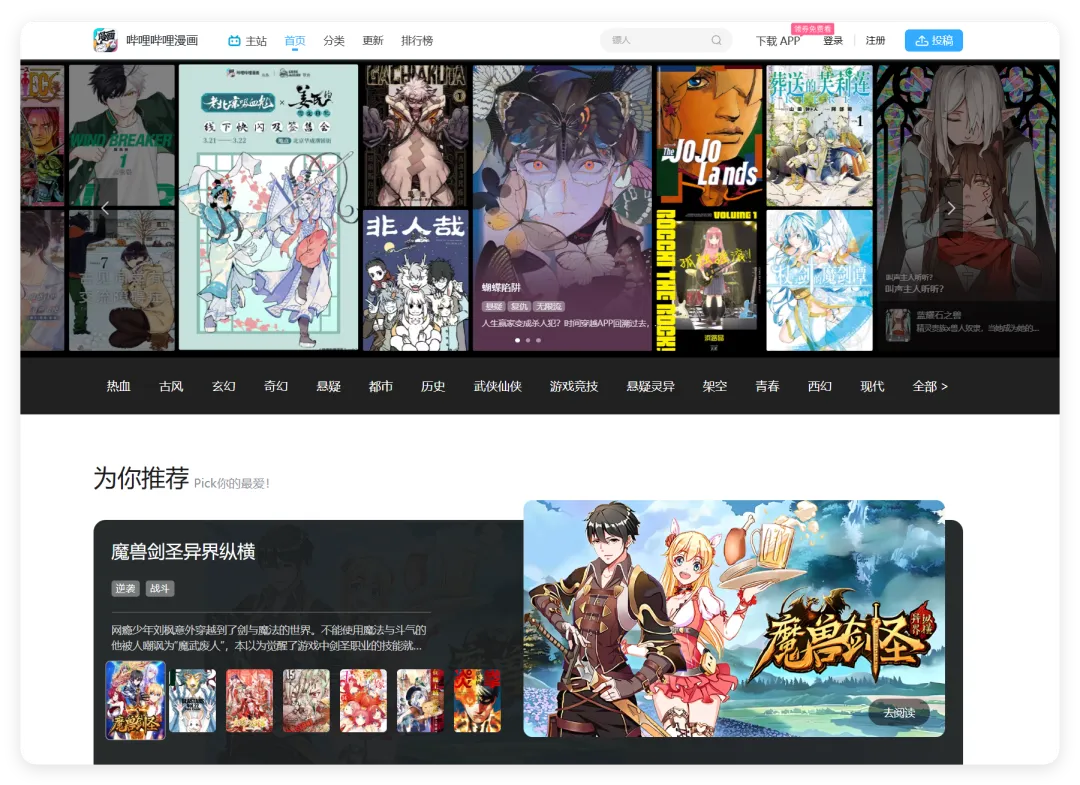
Task: Open the 排行榜 ranking tab
Action: [417, 41]
